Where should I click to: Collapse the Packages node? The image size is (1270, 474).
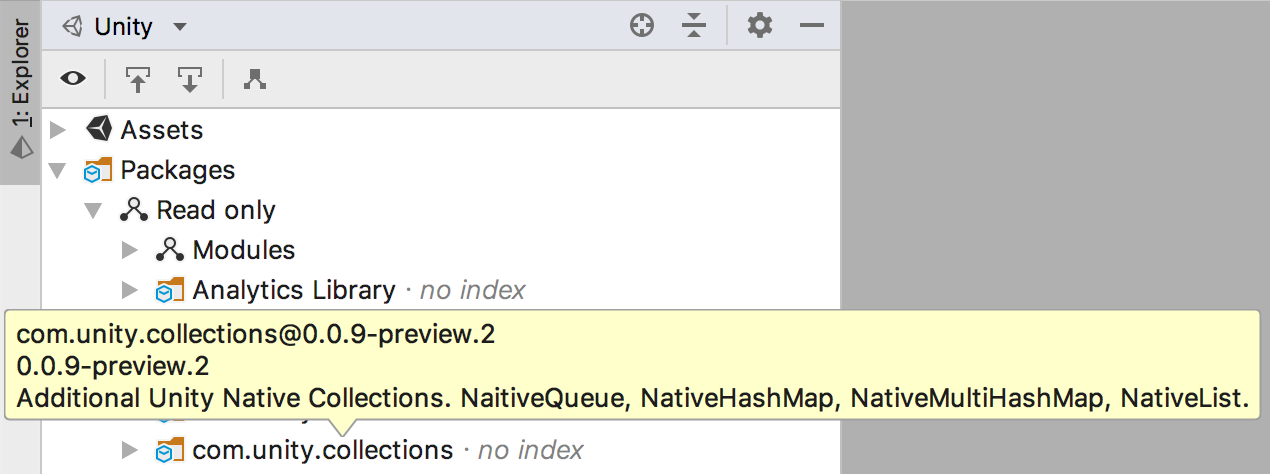coord(57,170)
